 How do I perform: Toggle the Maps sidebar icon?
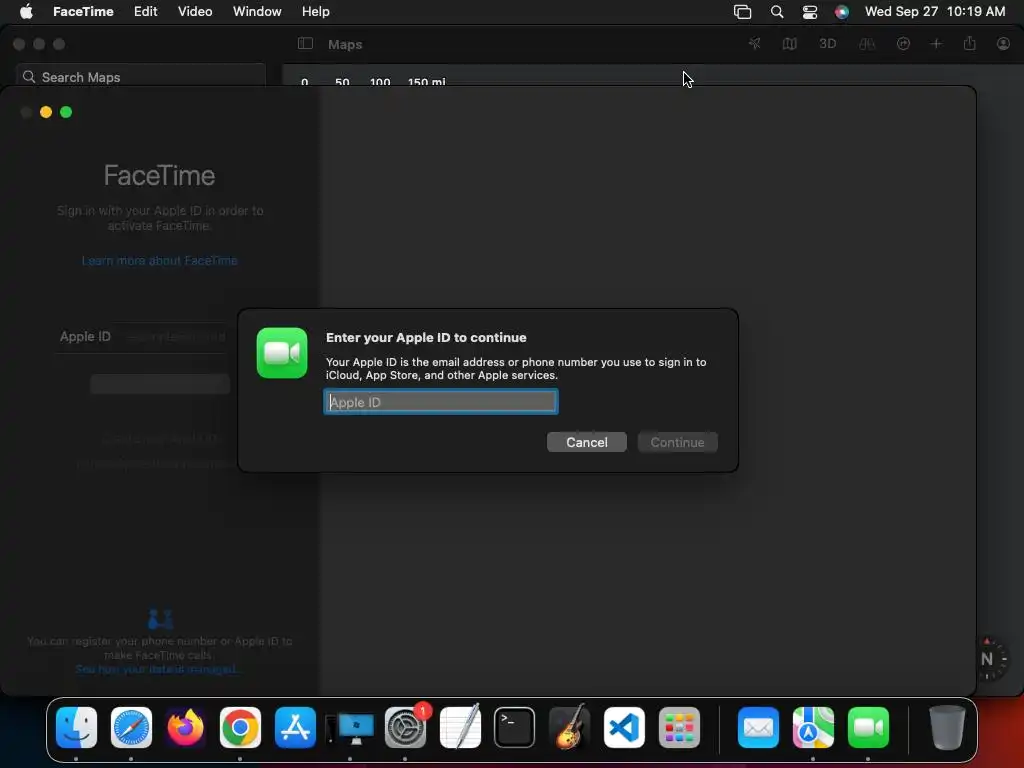(305, 44)
